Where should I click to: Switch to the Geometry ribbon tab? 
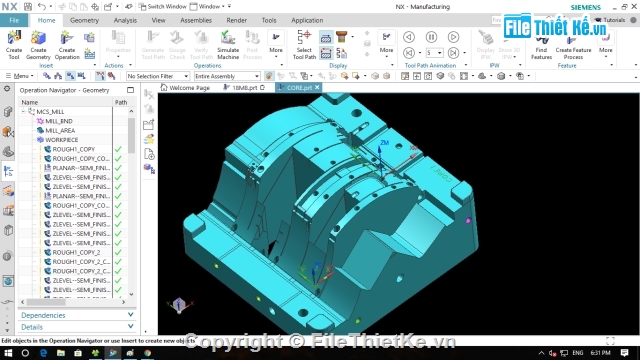pos(84,20)
